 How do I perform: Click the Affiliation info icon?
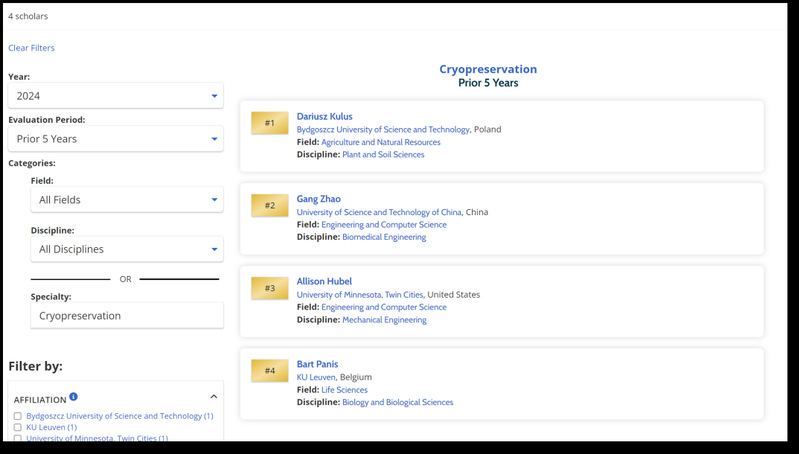pyautogui.click(x=73, y=396)
